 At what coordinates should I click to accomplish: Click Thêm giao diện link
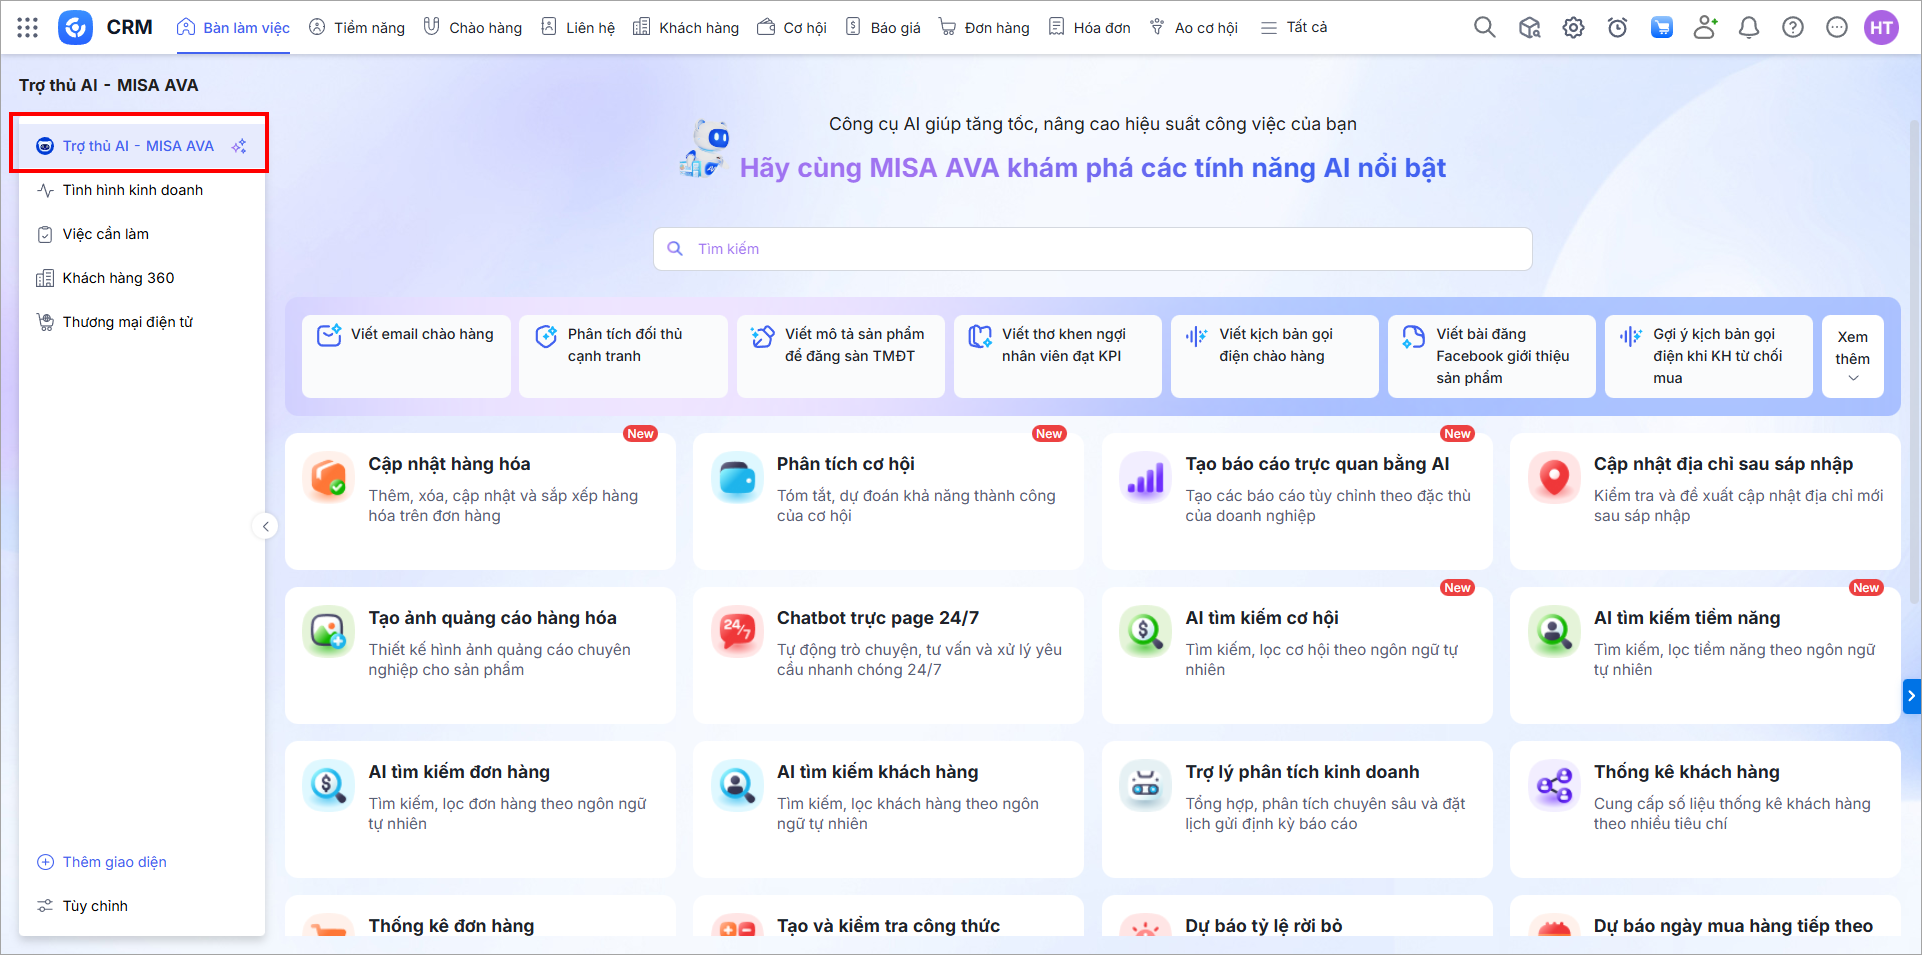(x=114, y=862)
